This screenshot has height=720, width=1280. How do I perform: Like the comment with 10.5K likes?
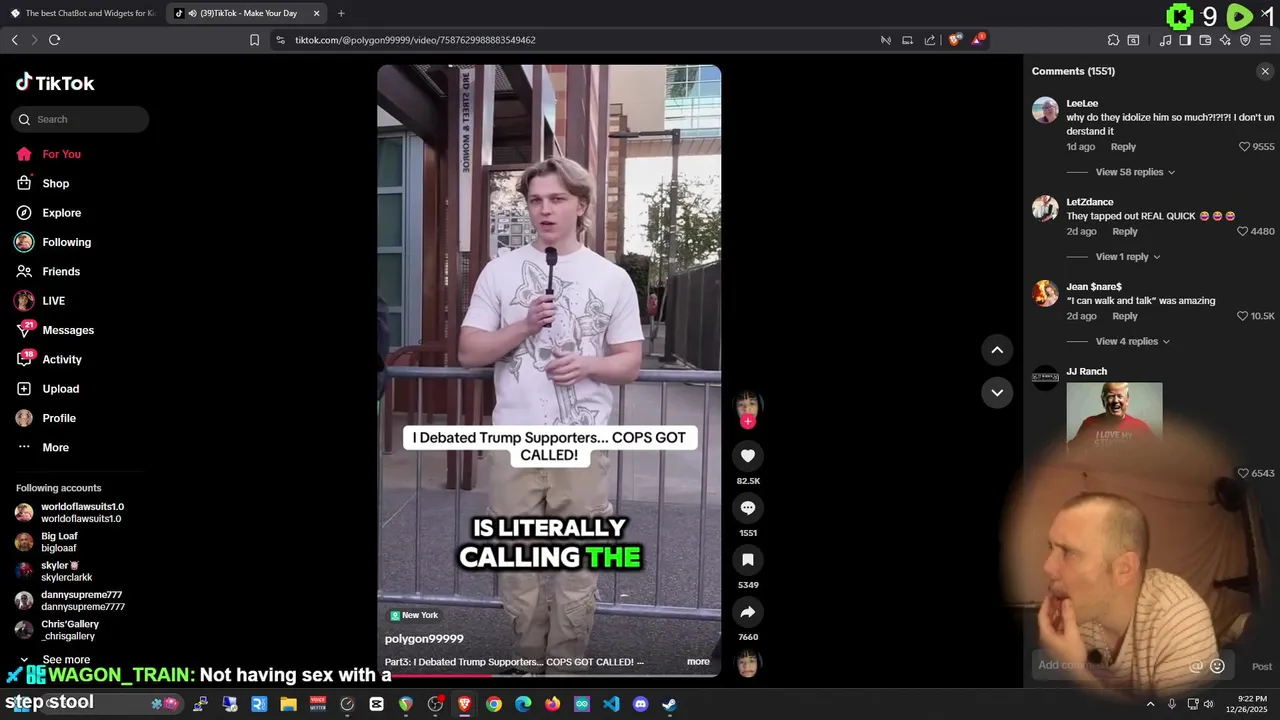coord(1243,316)
